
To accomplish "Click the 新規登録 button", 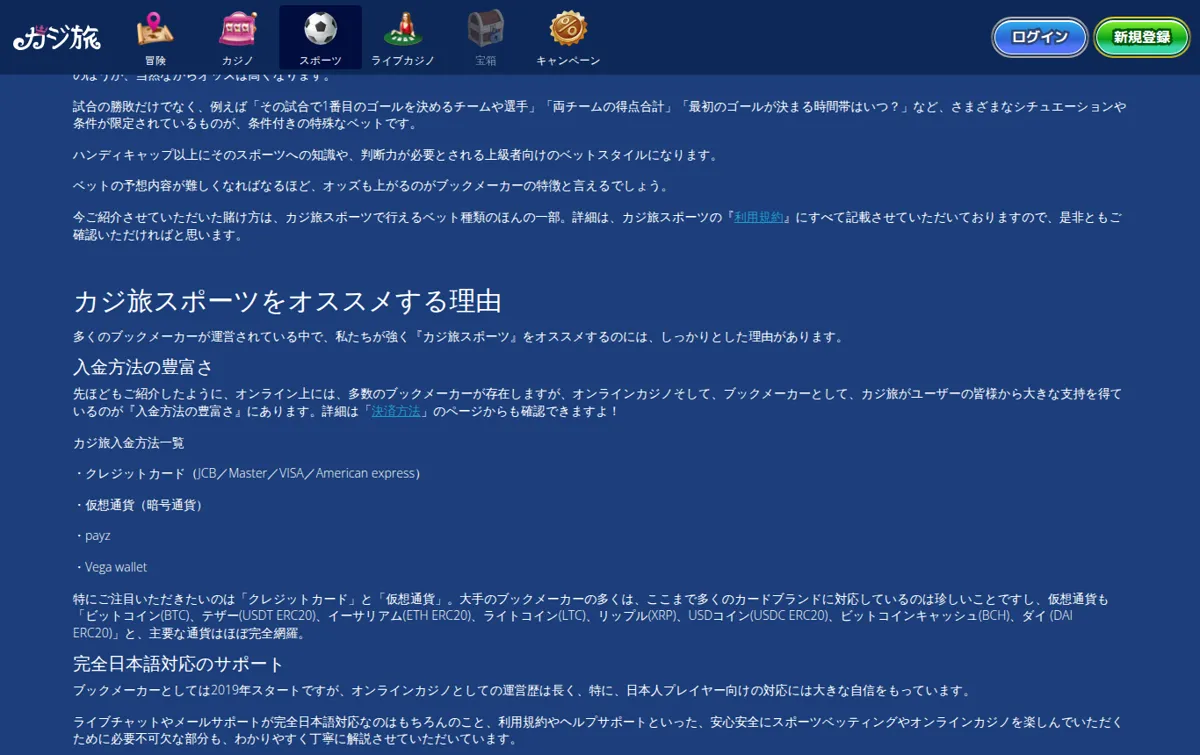I will coord(1142,37).
